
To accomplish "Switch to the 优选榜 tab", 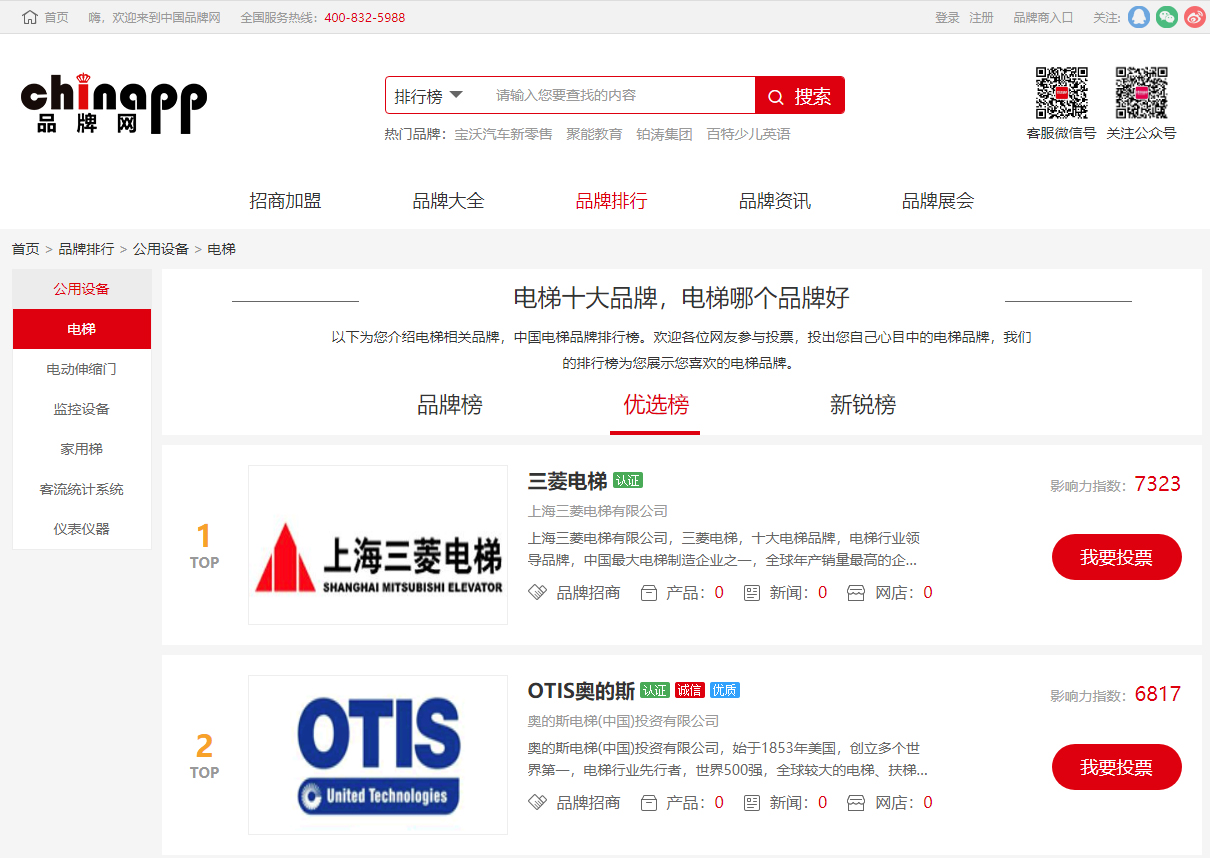I will click(x=656, y=405).
